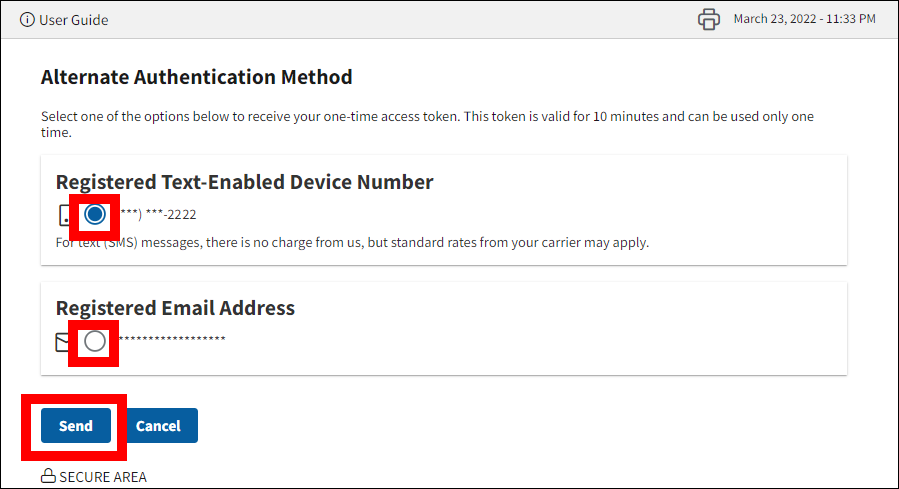The image size is (899, 489).
Task: Select the text-enabled device radio button
Action: [95, 214]
